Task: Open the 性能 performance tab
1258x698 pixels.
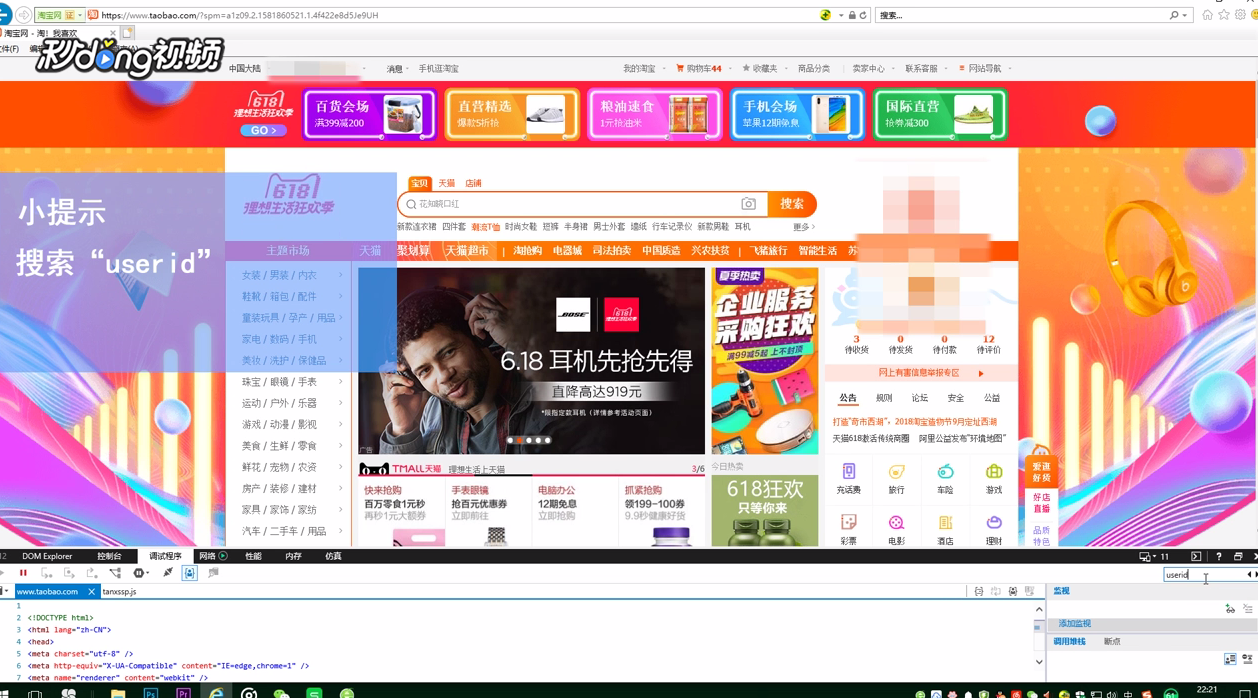Action: coord(253,556)
